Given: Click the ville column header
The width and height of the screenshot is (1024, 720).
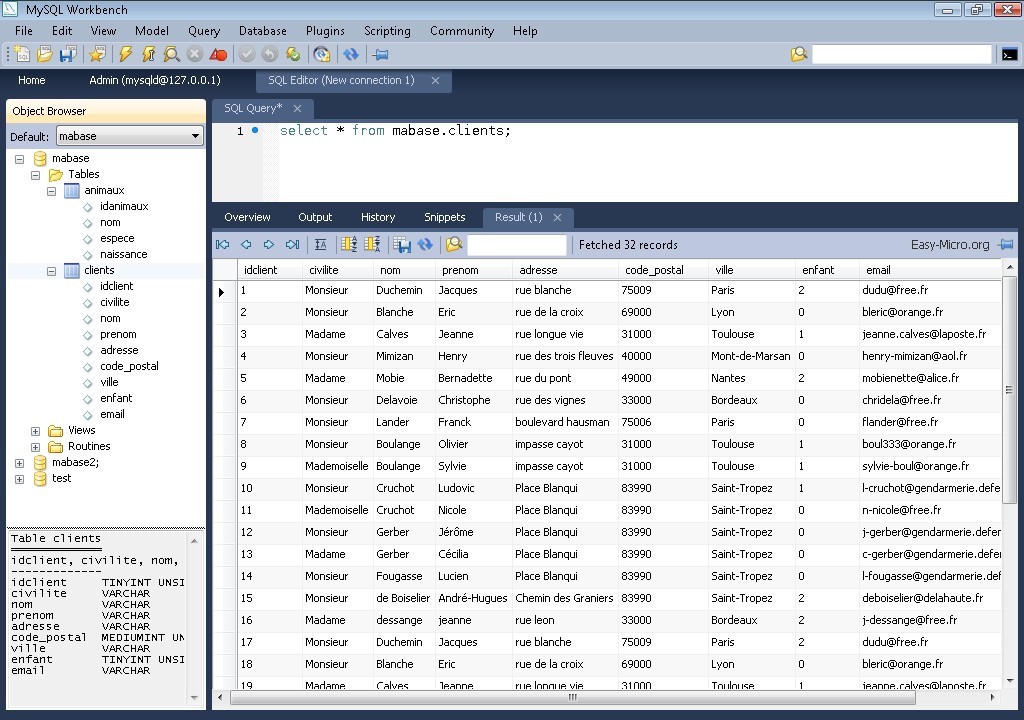Looking at the screenshot, I should point(751,270).
